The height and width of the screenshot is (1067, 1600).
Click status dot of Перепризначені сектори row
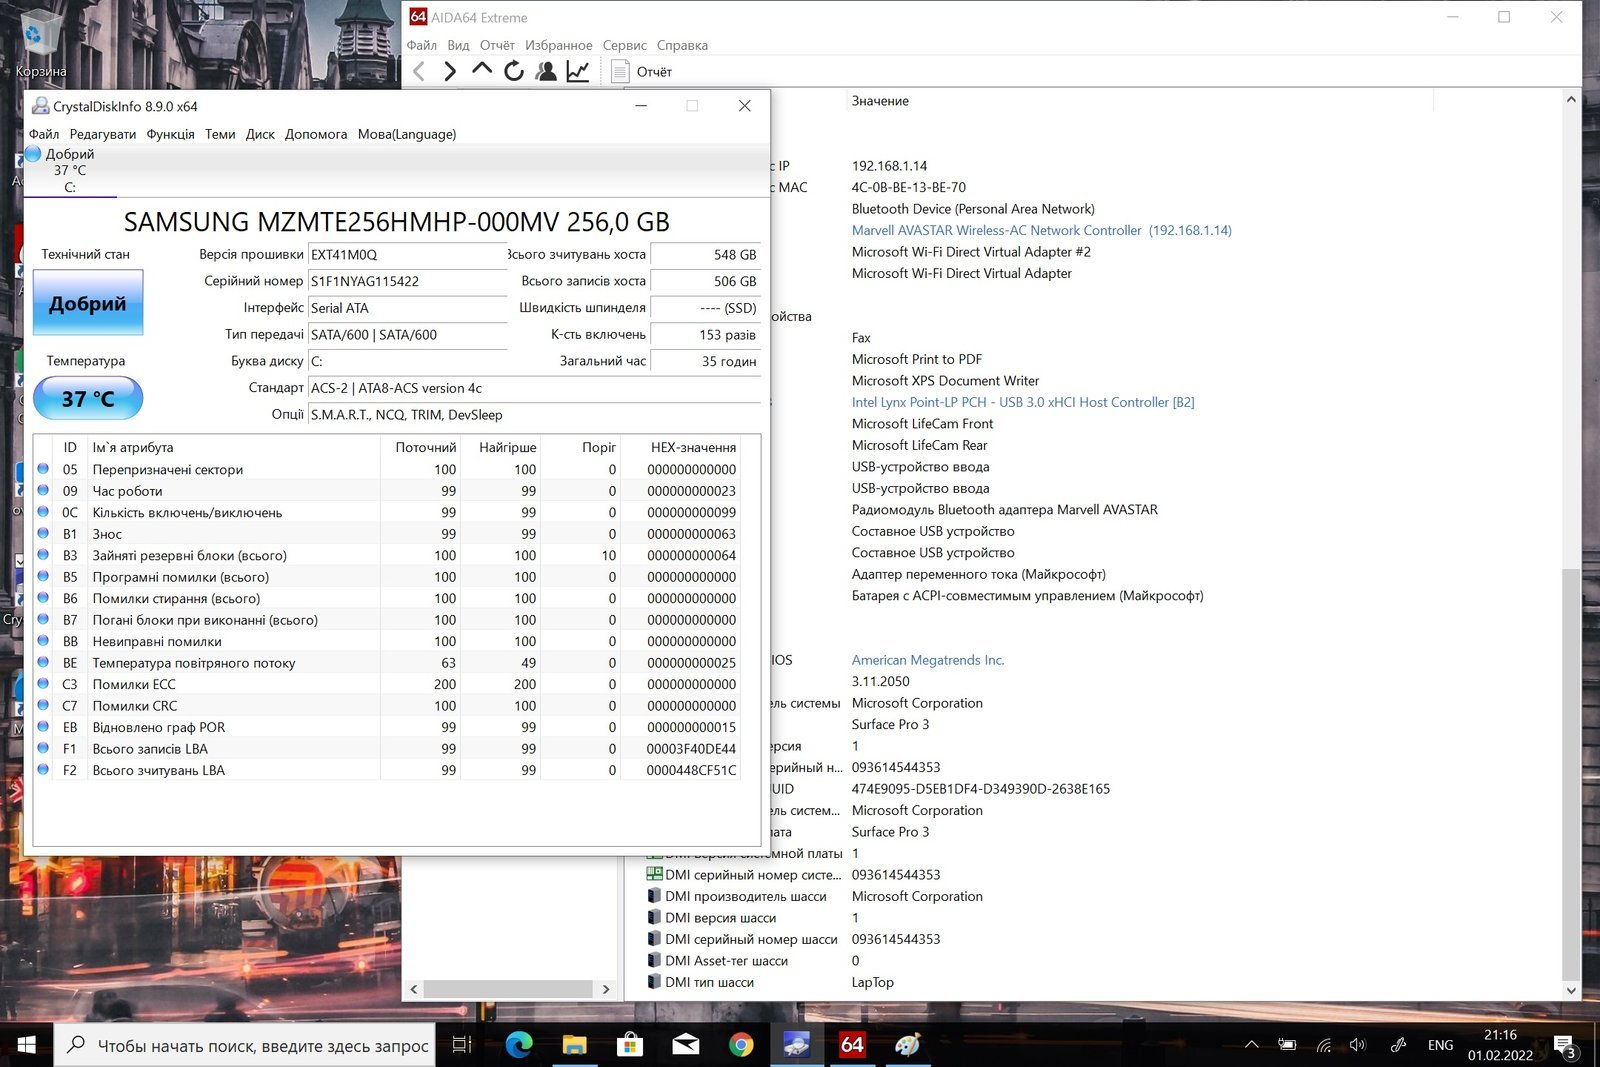click(43, 468)
